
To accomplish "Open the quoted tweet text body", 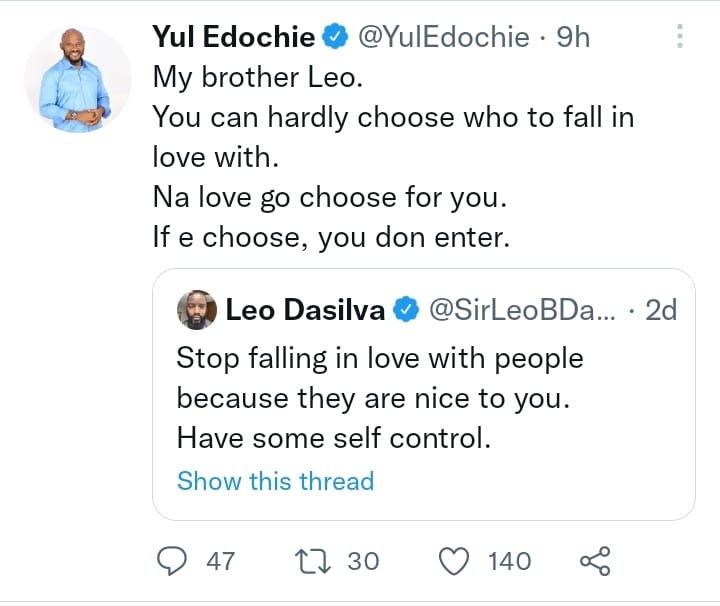I will point(380,397).
